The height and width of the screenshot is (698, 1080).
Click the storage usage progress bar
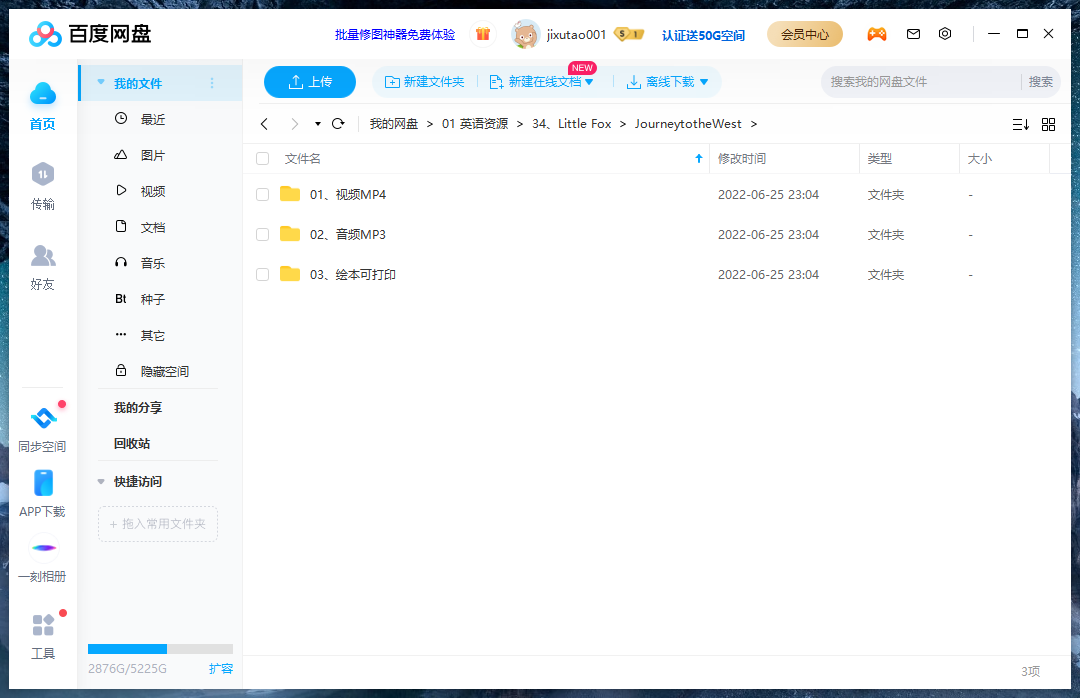[160, 648]
